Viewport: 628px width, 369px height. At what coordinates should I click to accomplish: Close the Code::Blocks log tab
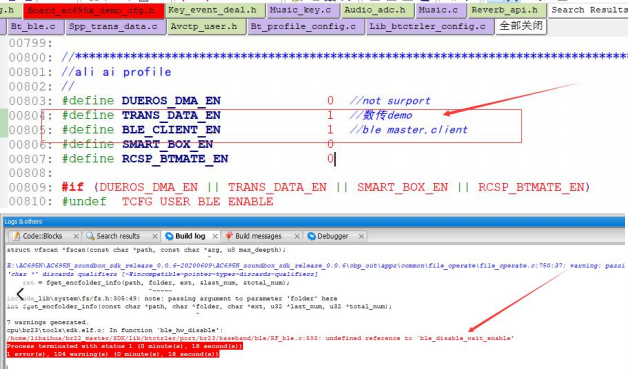pos(76,236)
